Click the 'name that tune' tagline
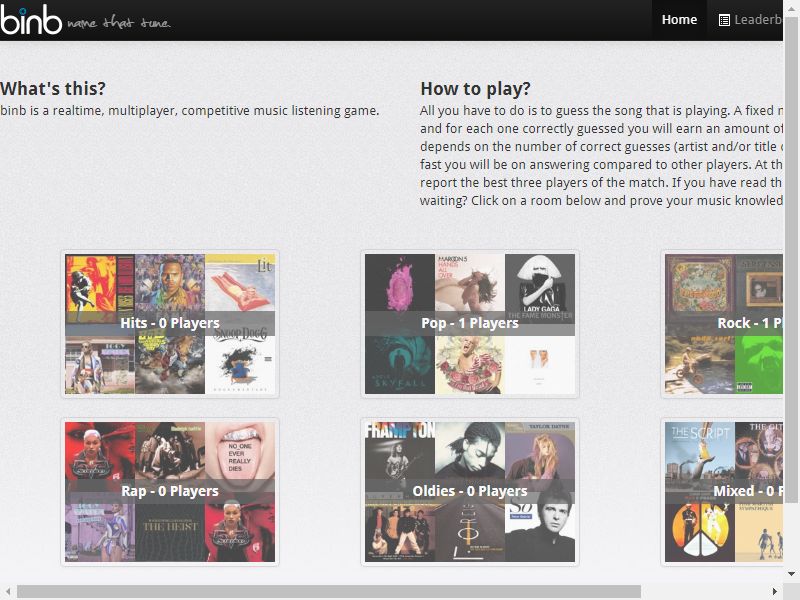This screenshot has width=800, height=600. pyautogui.click(x=119, y=23)
